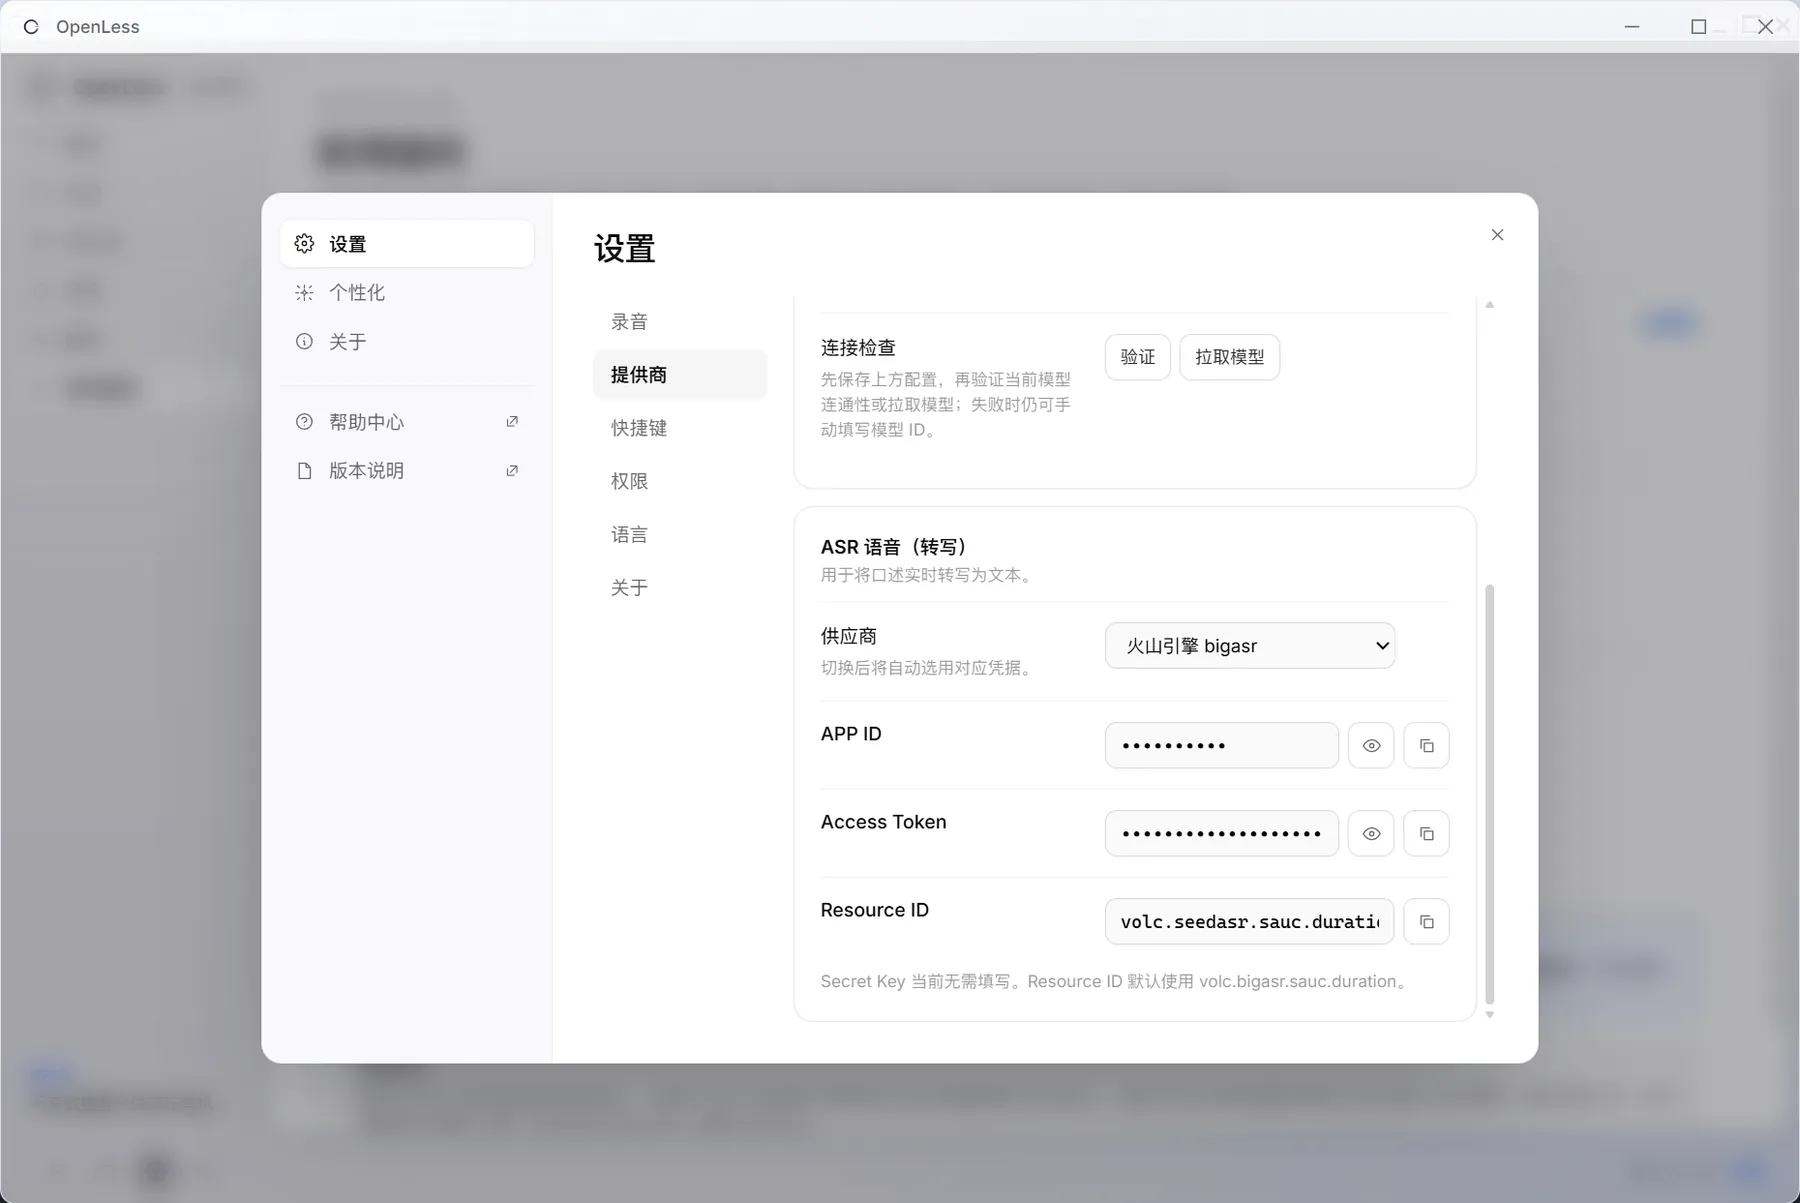
Task: Click the 版本说明 external-link arrow icon
Action: (512, 471)
